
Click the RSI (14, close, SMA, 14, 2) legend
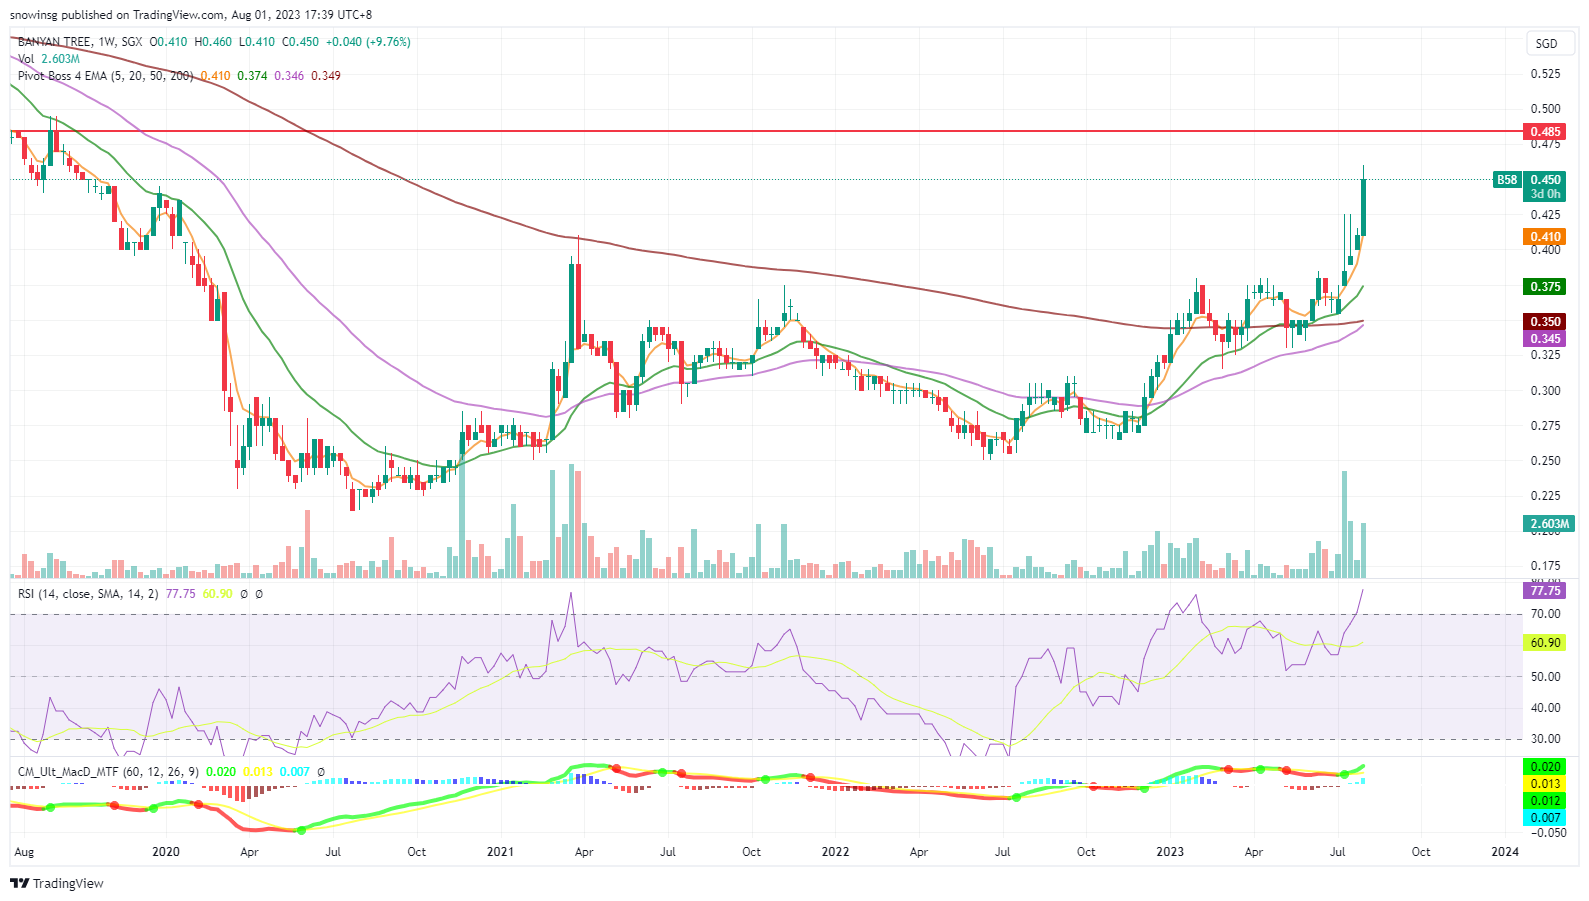pyautogui.click(x=88, y=594)
